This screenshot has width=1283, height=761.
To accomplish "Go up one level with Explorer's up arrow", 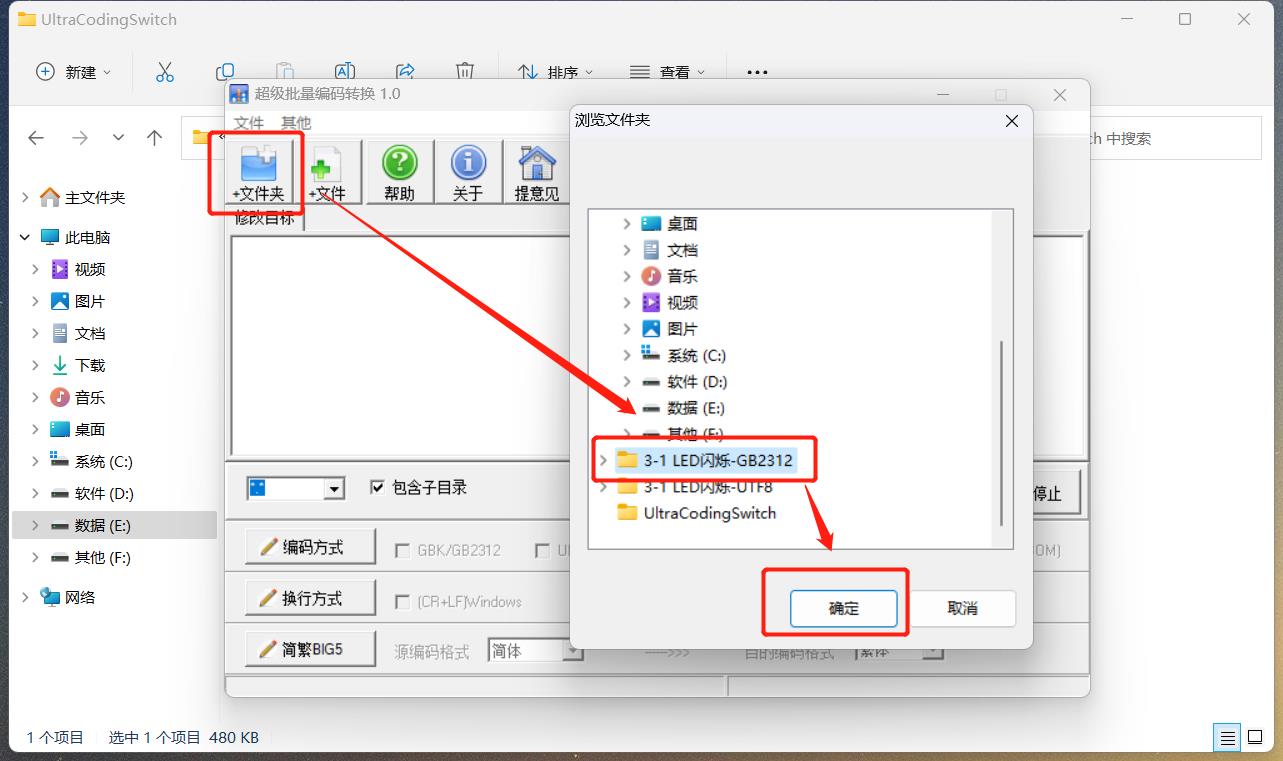I will click(x=154, y=138).
